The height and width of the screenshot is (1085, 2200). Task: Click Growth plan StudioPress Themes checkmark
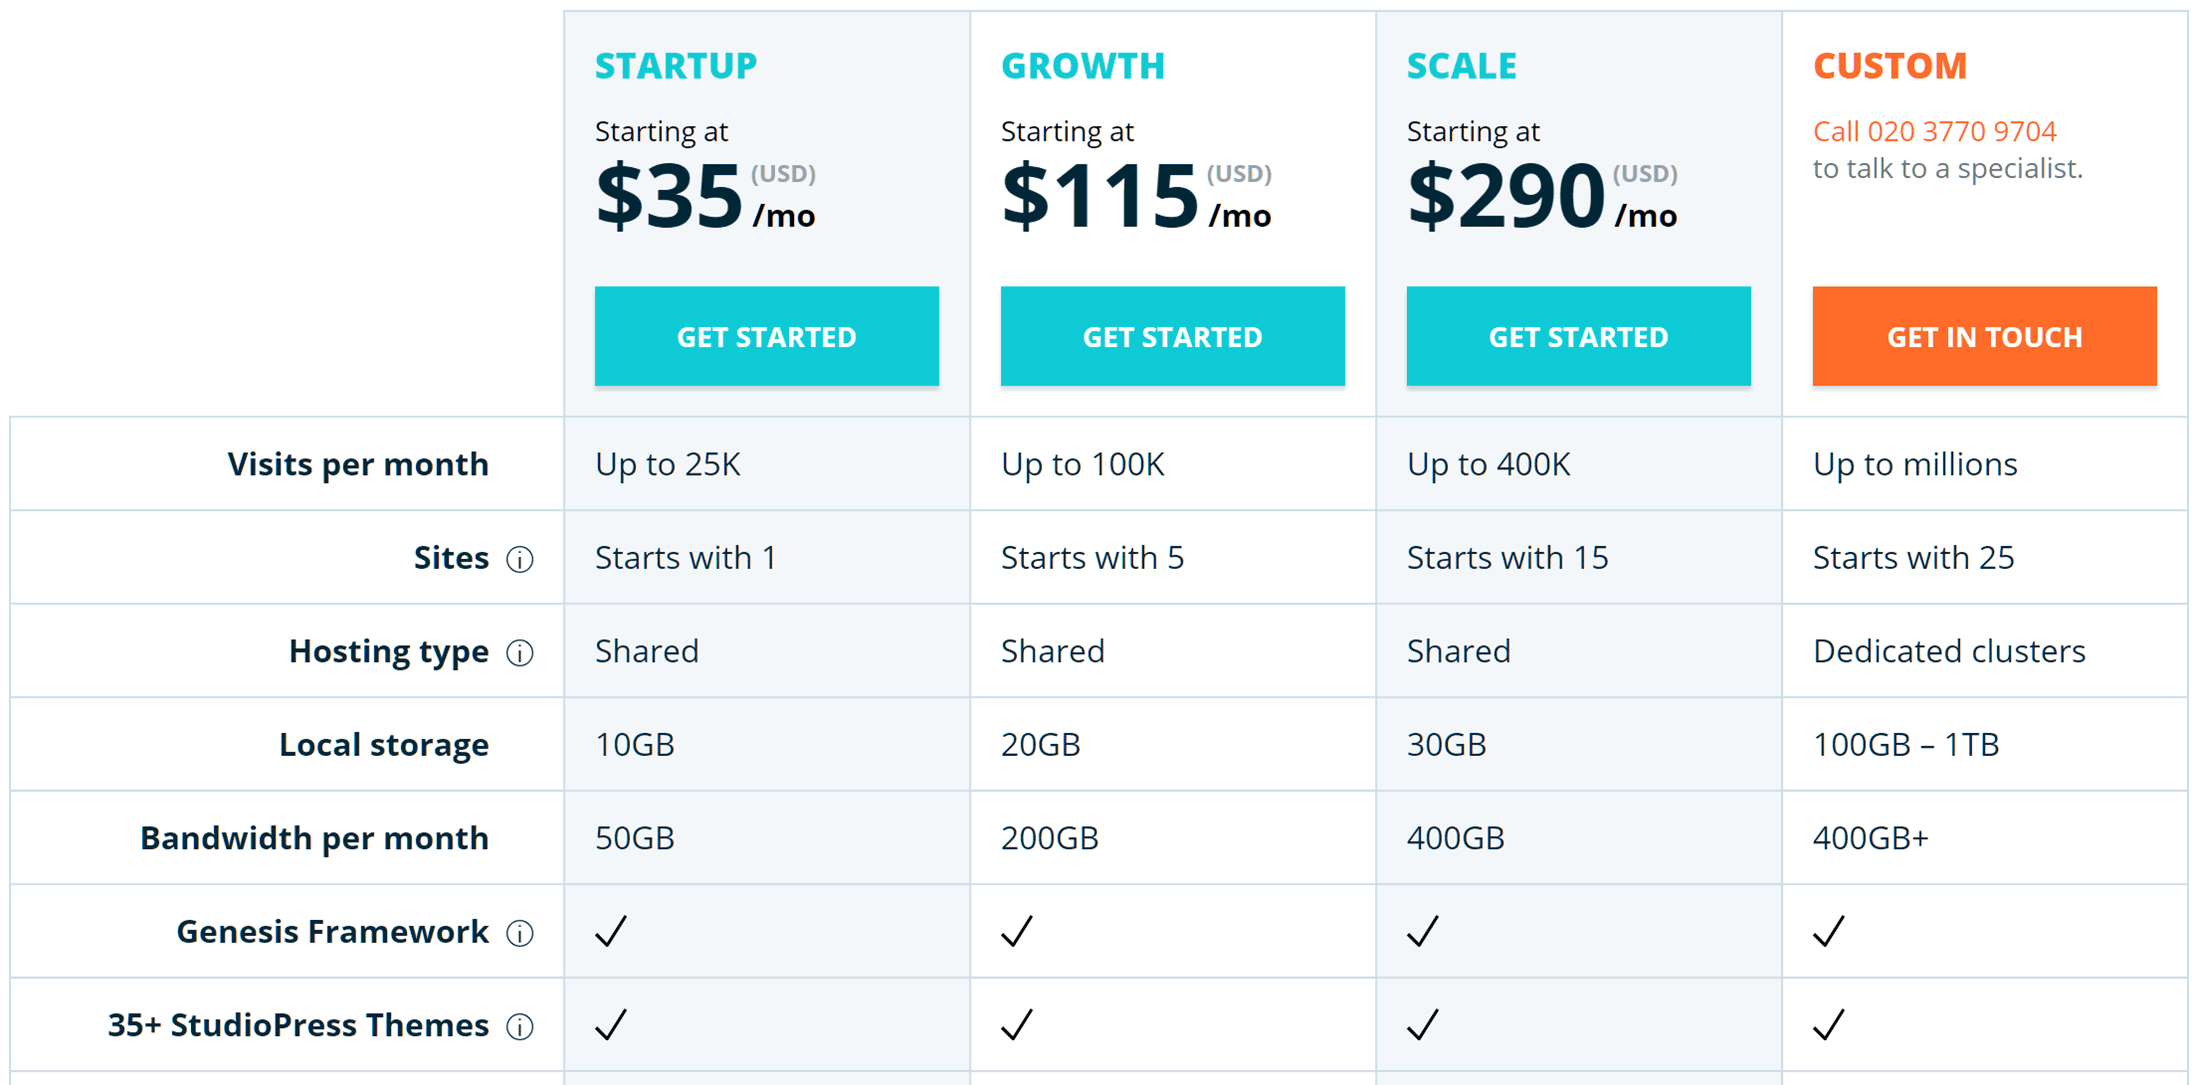1017,1024
